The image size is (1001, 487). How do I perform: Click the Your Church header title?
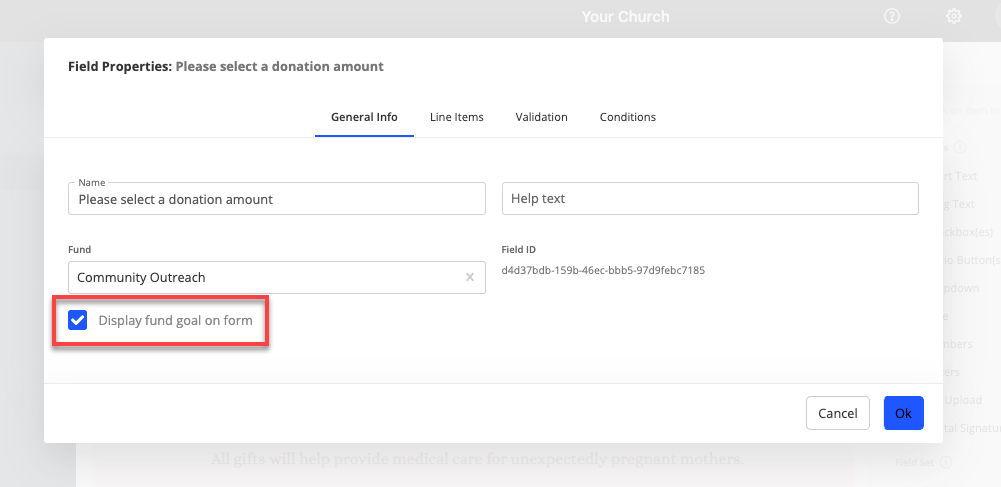tap(625, 17)
